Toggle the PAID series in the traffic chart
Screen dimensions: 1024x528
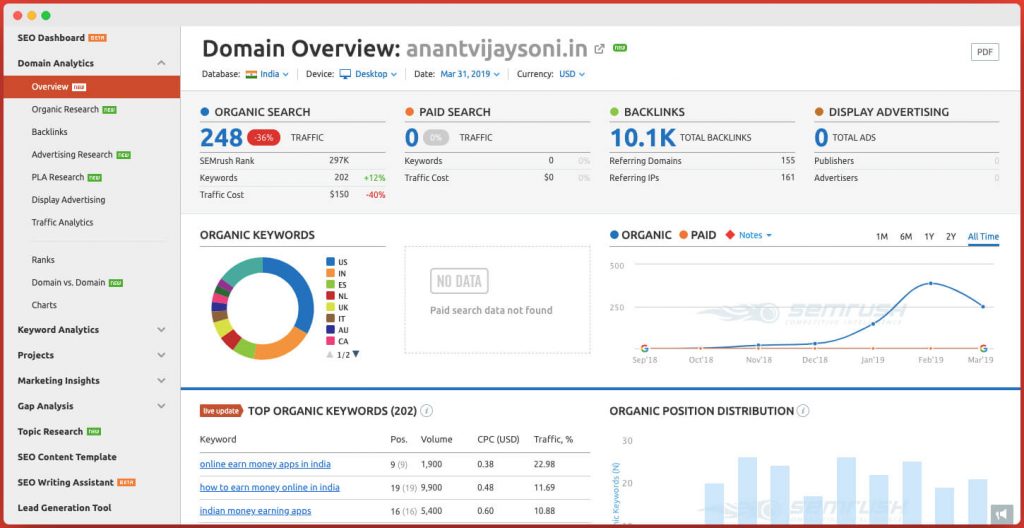click(697, 235)
